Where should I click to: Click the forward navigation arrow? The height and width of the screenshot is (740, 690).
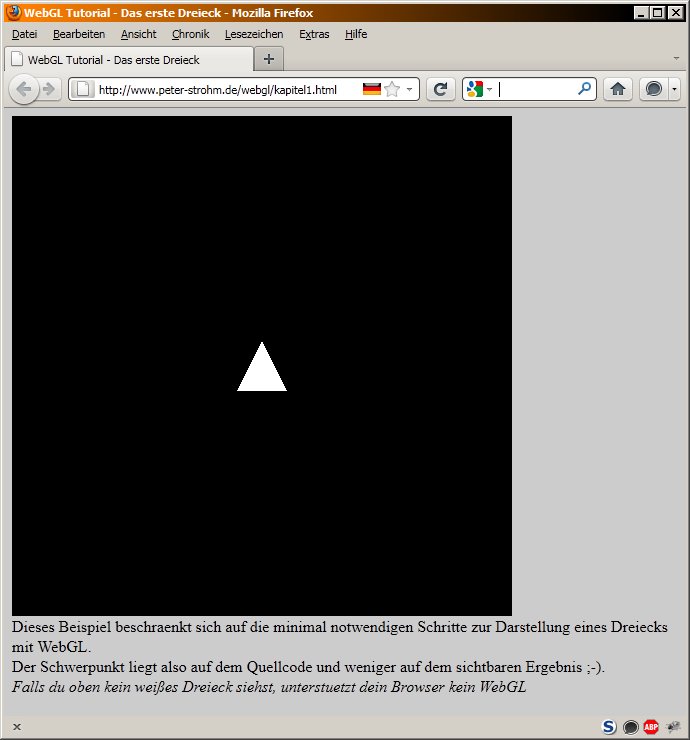[47, 90]
